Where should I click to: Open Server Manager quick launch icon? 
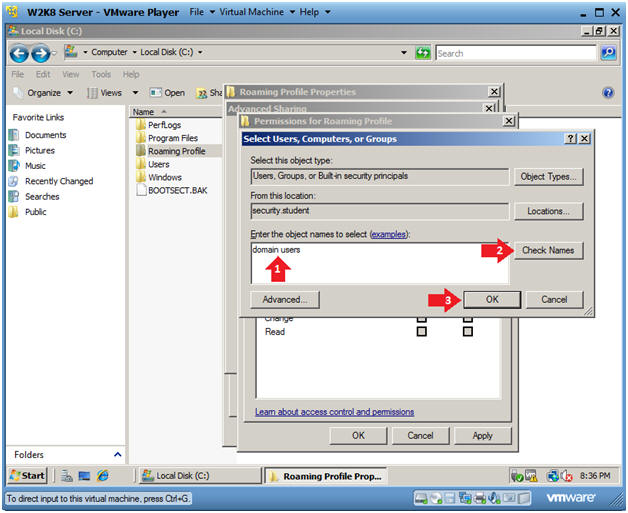[66, 475]
